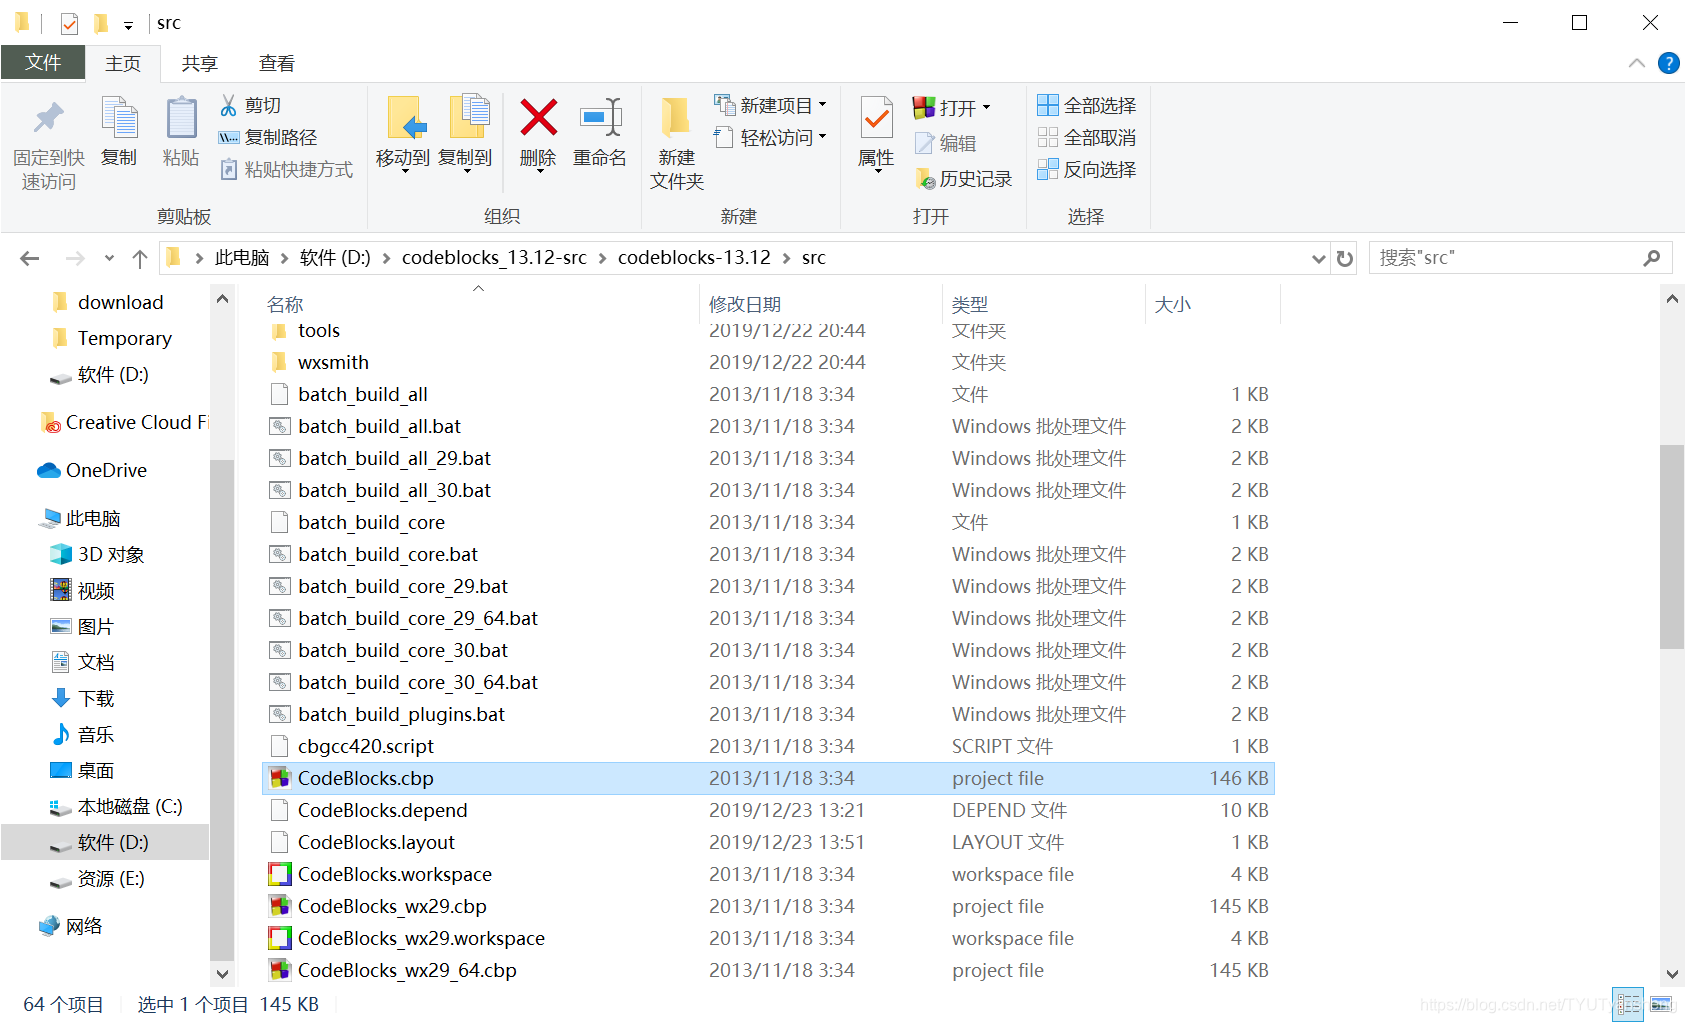This screenshot has width=1686, height=1023.
Task: Open 本地磁盘 (C:) in navigation pane
Action: point(116,806)
